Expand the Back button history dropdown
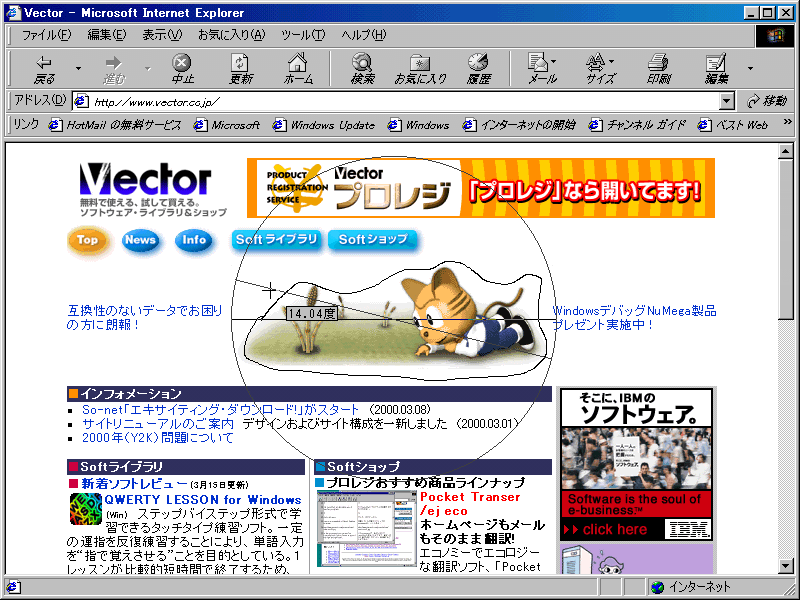Screen dimensions: 800x600 click(78, 68)
